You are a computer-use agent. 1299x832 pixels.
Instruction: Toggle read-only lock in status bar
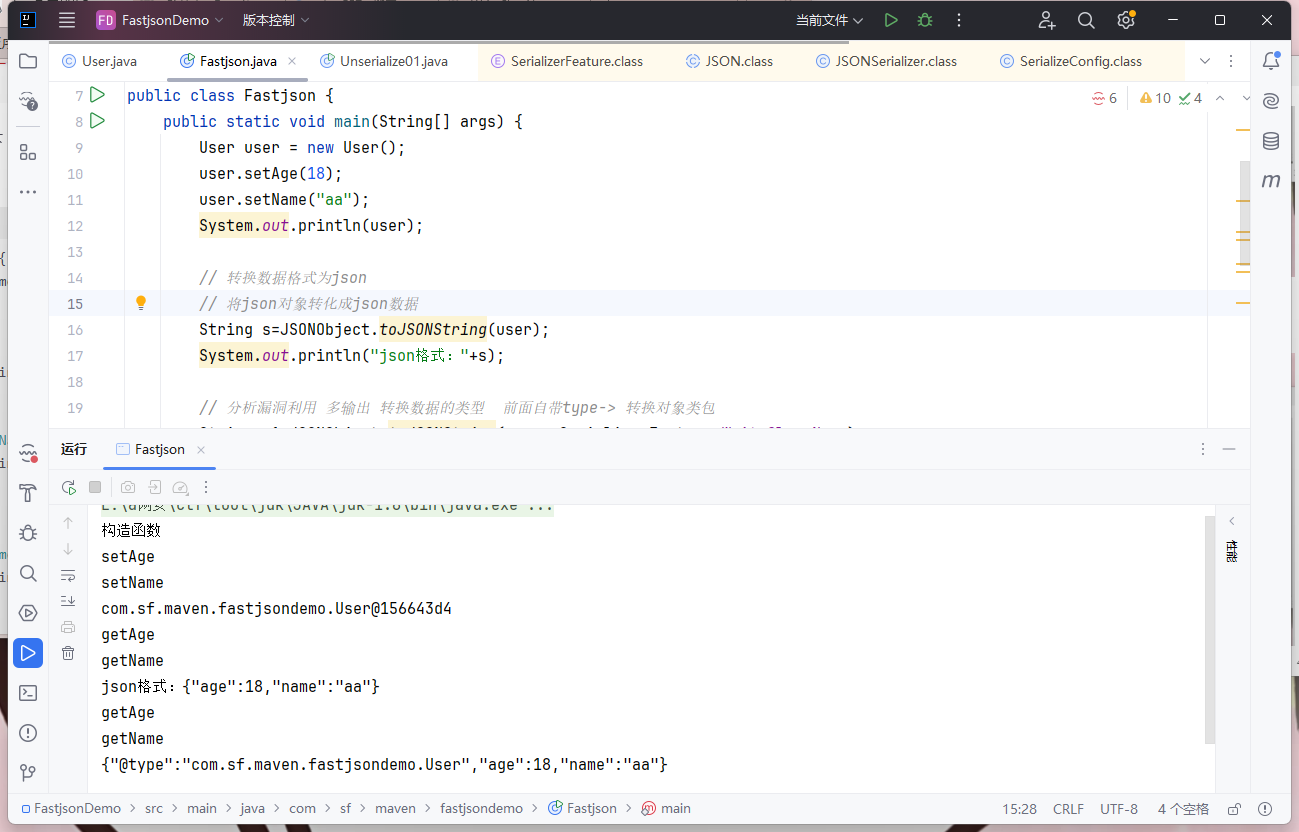pos(1234,809)
